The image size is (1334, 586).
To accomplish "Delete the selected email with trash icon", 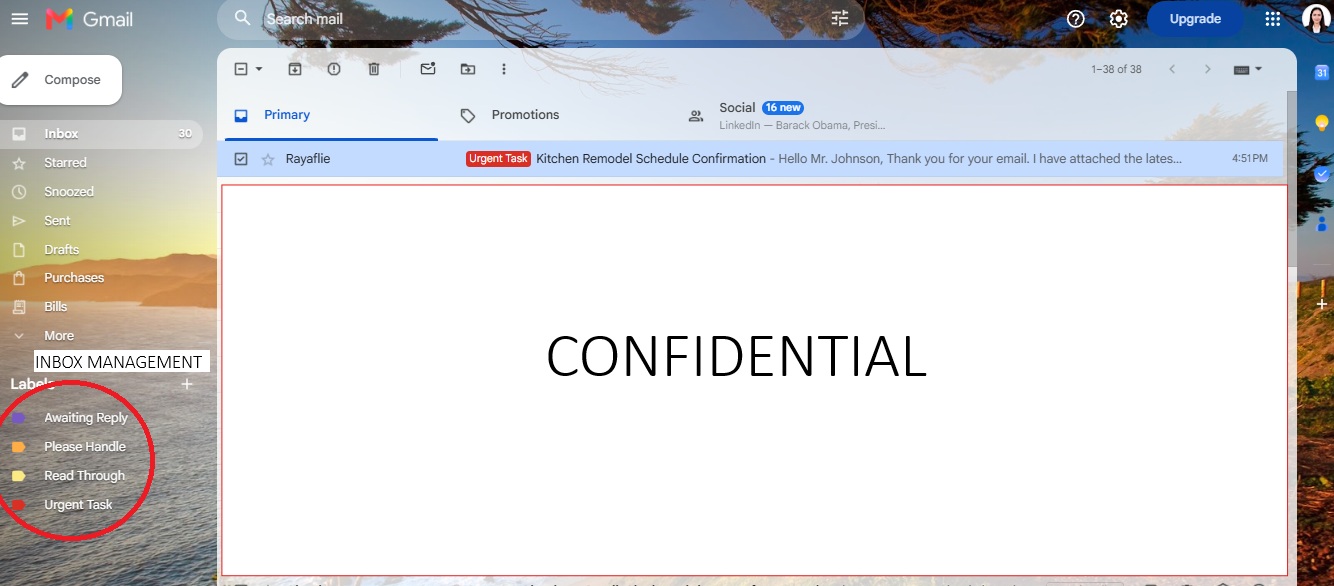I will pos(374,69).
